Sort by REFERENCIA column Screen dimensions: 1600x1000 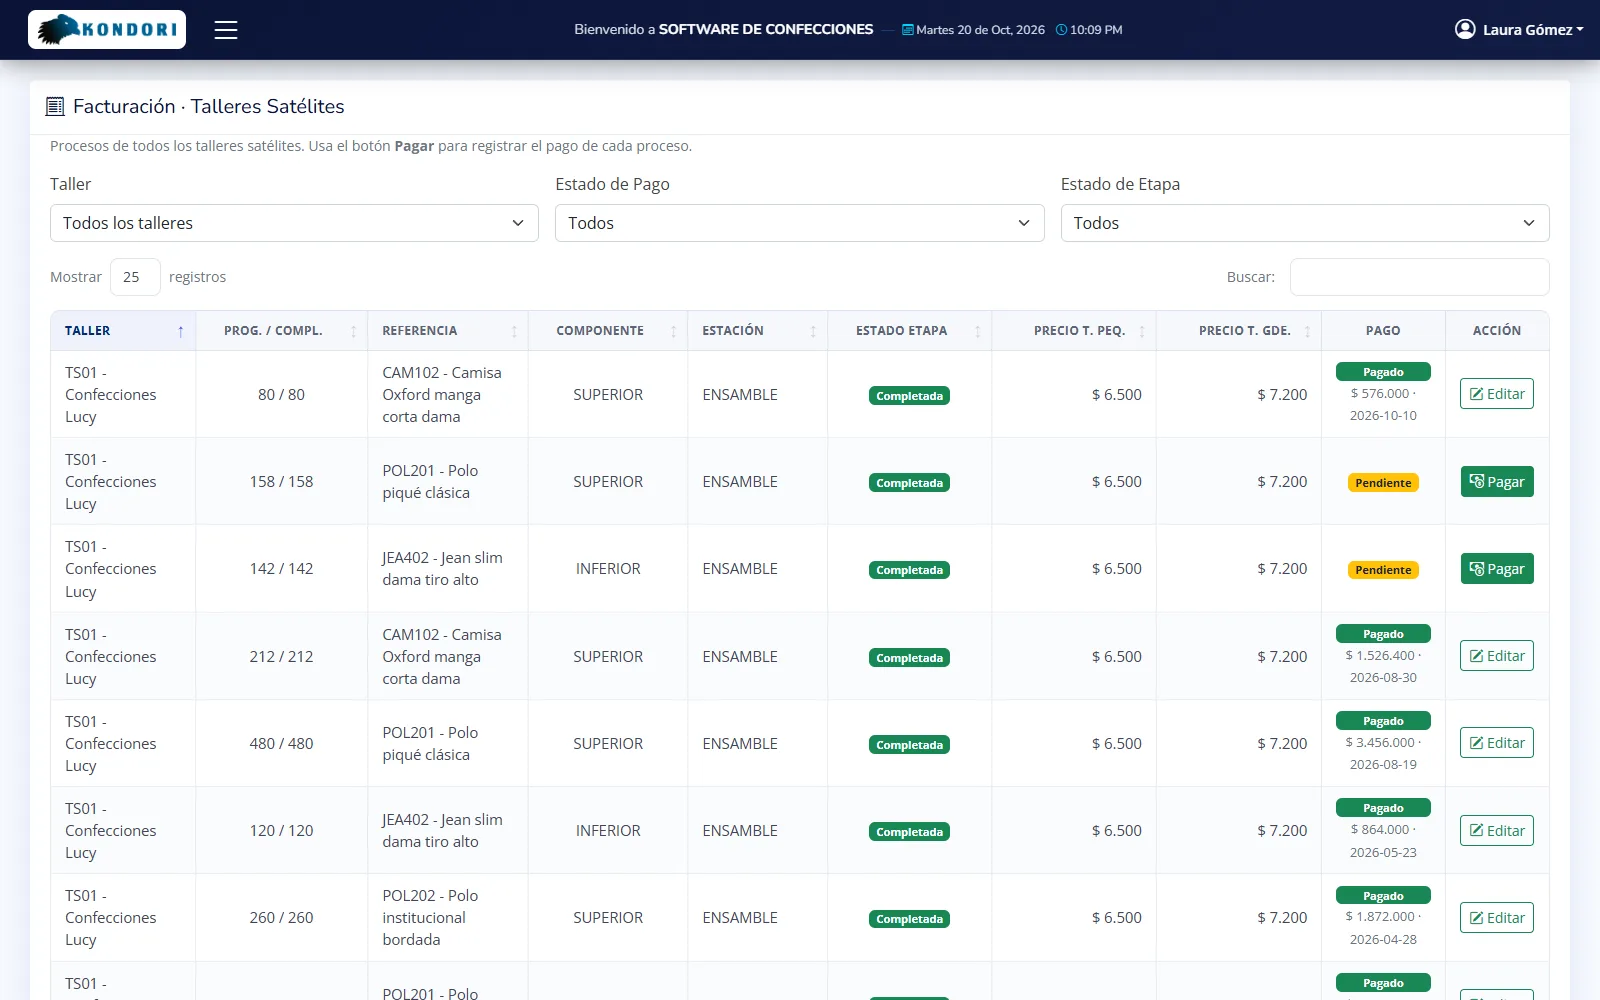448,331
